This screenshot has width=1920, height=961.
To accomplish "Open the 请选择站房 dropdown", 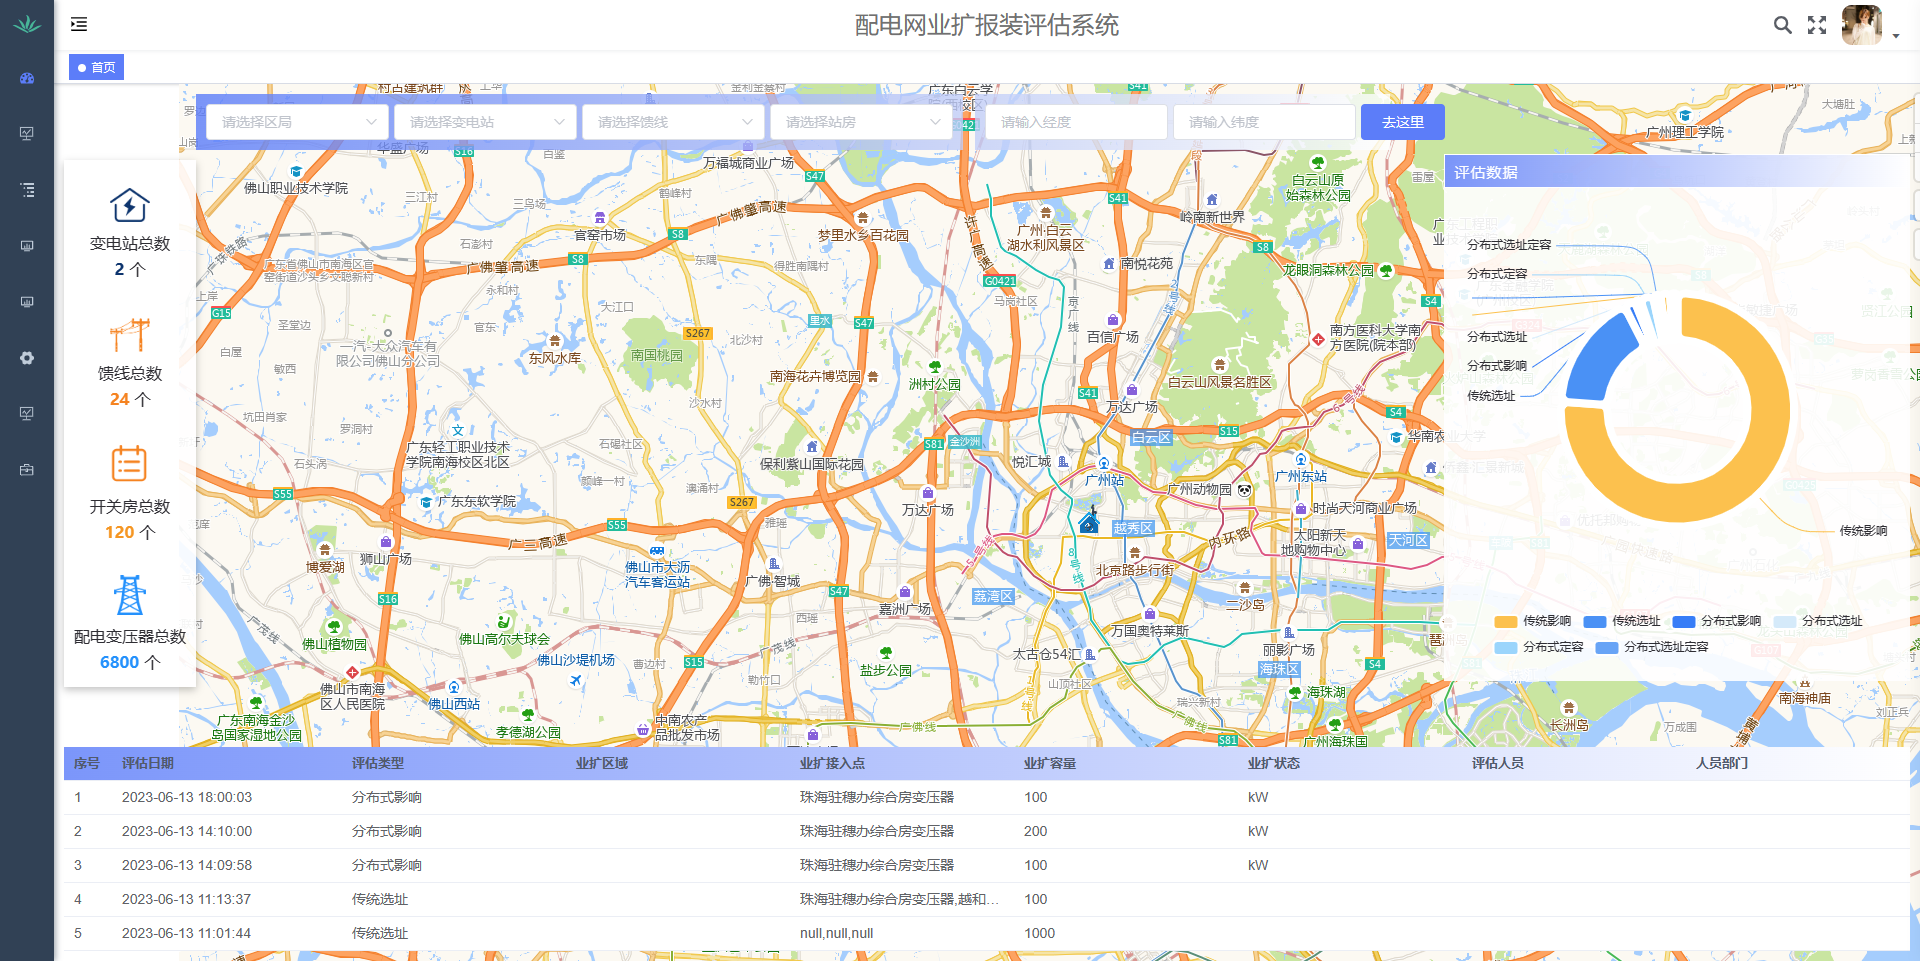I will click(x=861, y=122).
